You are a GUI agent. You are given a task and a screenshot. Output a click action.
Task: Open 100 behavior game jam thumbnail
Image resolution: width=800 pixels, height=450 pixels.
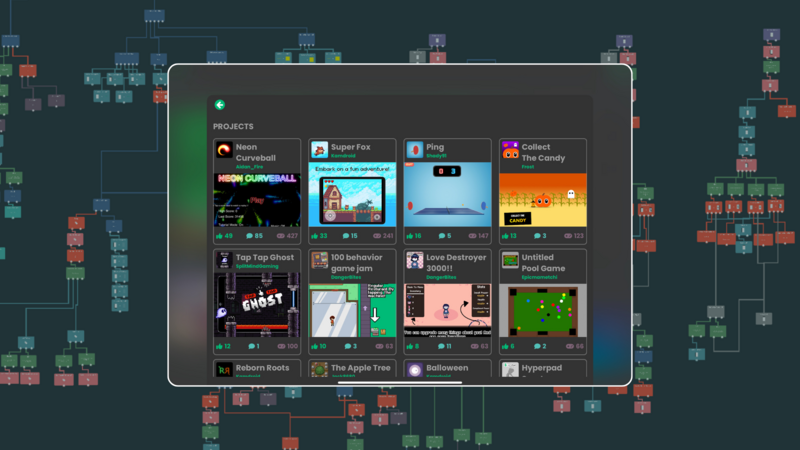(x=353, y=310)
